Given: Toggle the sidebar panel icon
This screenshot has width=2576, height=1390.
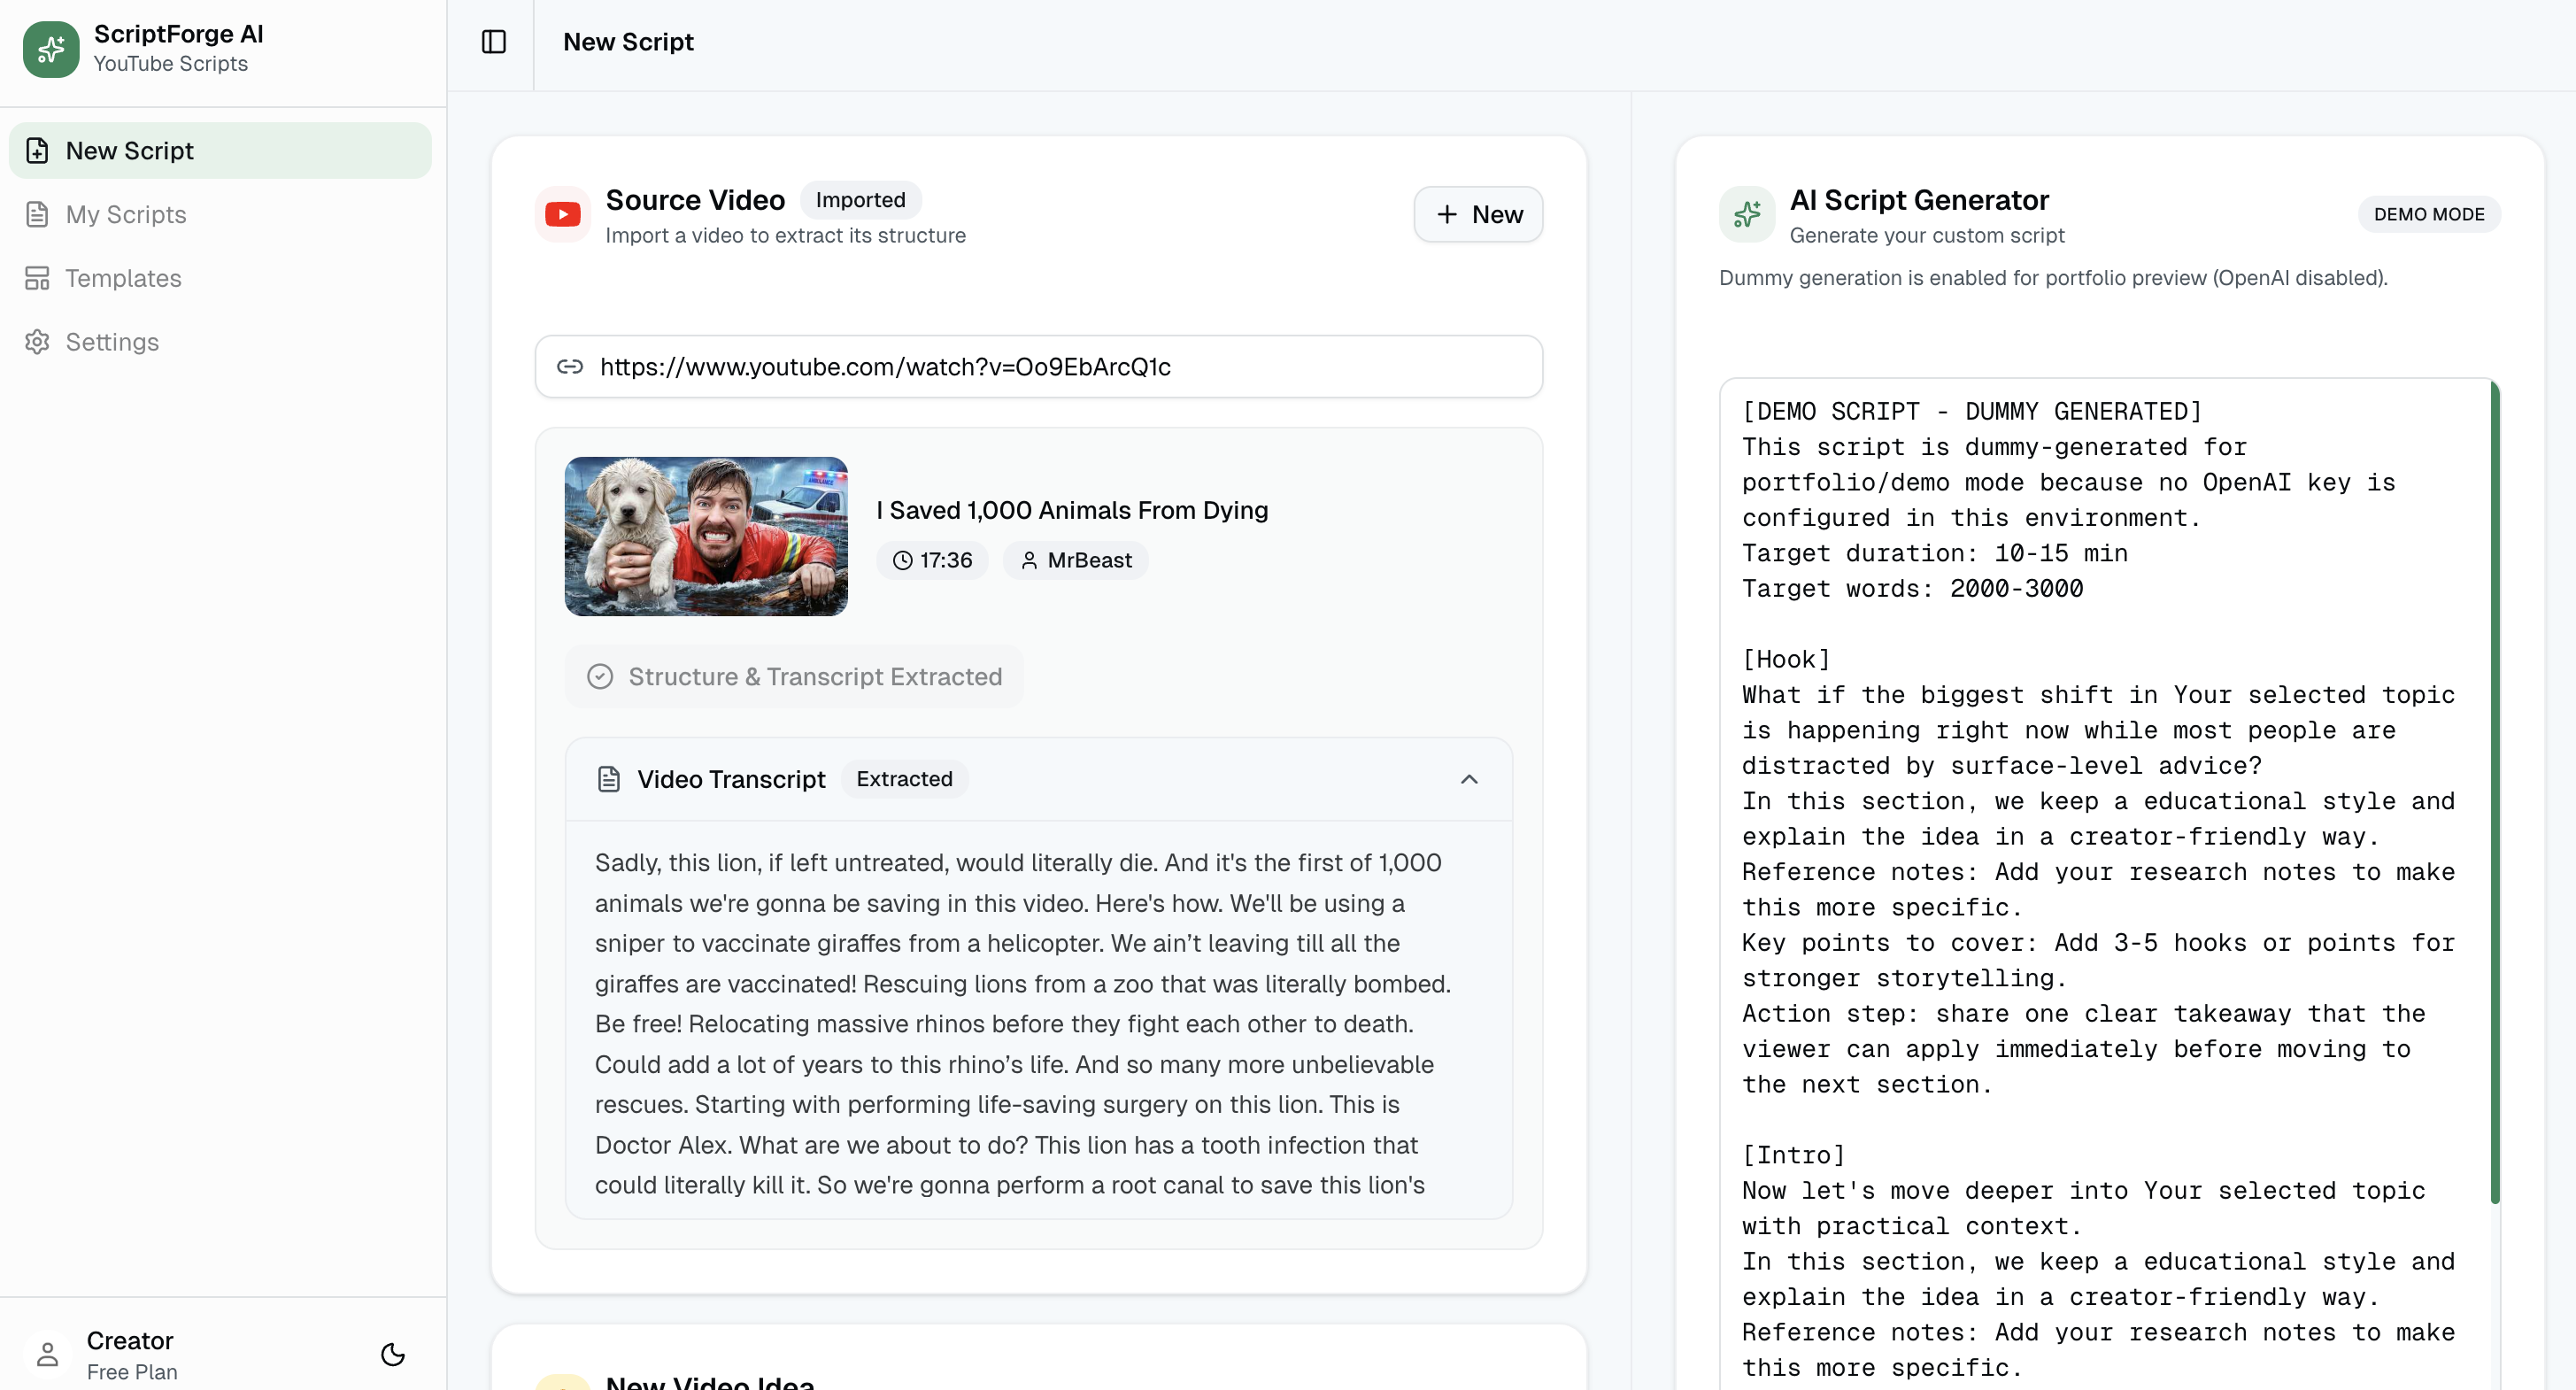Looking at the screenshot, I should click(x=494, y=42).
